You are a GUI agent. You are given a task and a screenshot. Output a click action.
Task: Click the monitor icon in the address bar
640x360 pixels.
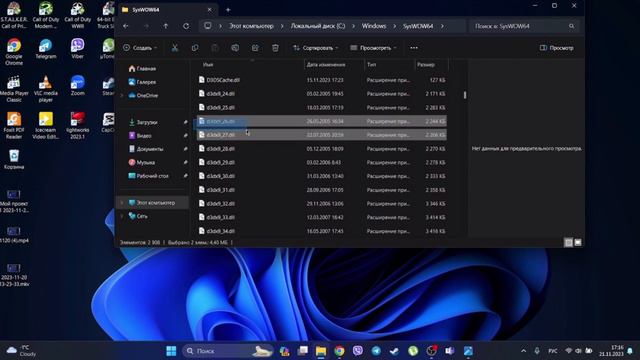[208, 26]
